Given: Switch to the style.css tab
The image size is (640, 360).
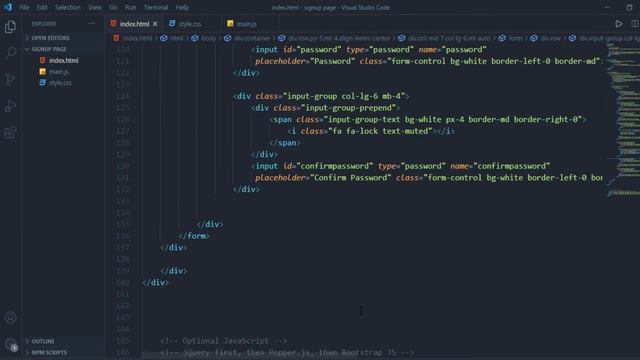Looking at the screenshot, I should coord(190,24).
